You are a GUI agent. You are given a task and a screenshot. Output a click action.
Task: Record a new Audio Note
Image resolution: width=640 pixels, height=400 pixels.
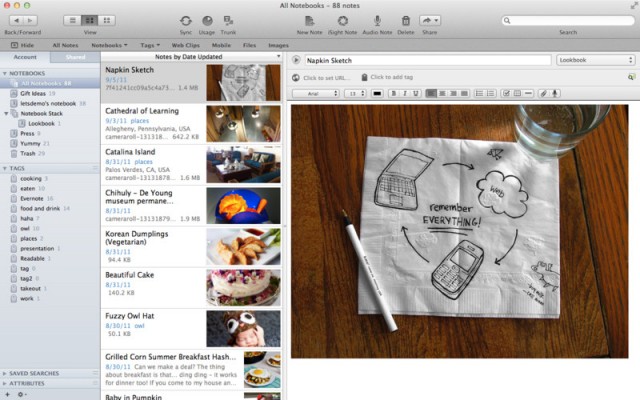coord(377,20)
